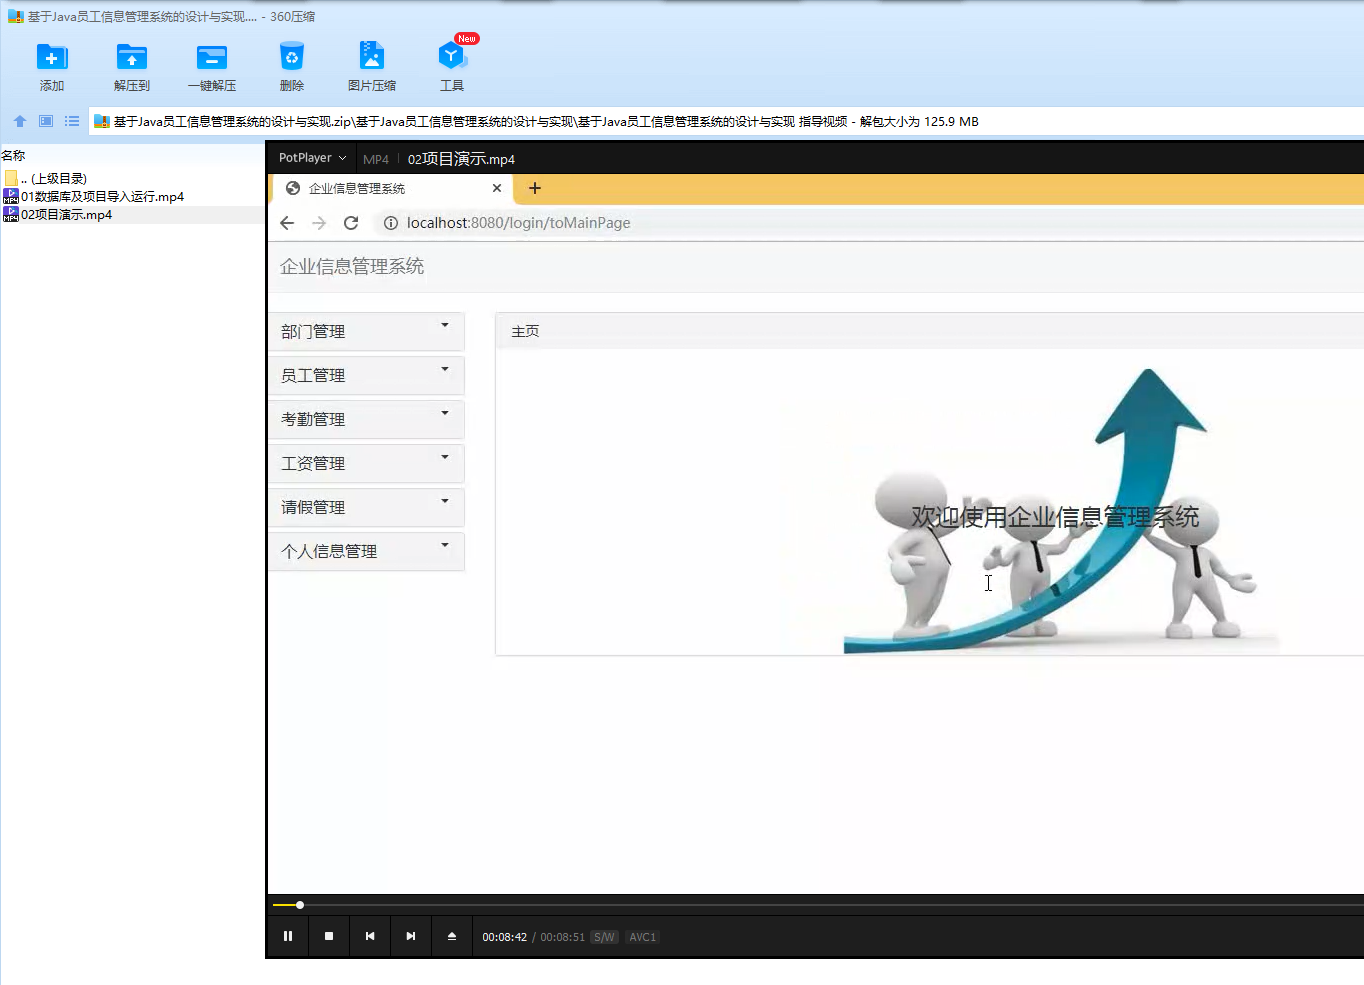The width and height of the screenshot is (1364, 985).
Task: Toggle the S/W decoder indicator
Action: 604,938
